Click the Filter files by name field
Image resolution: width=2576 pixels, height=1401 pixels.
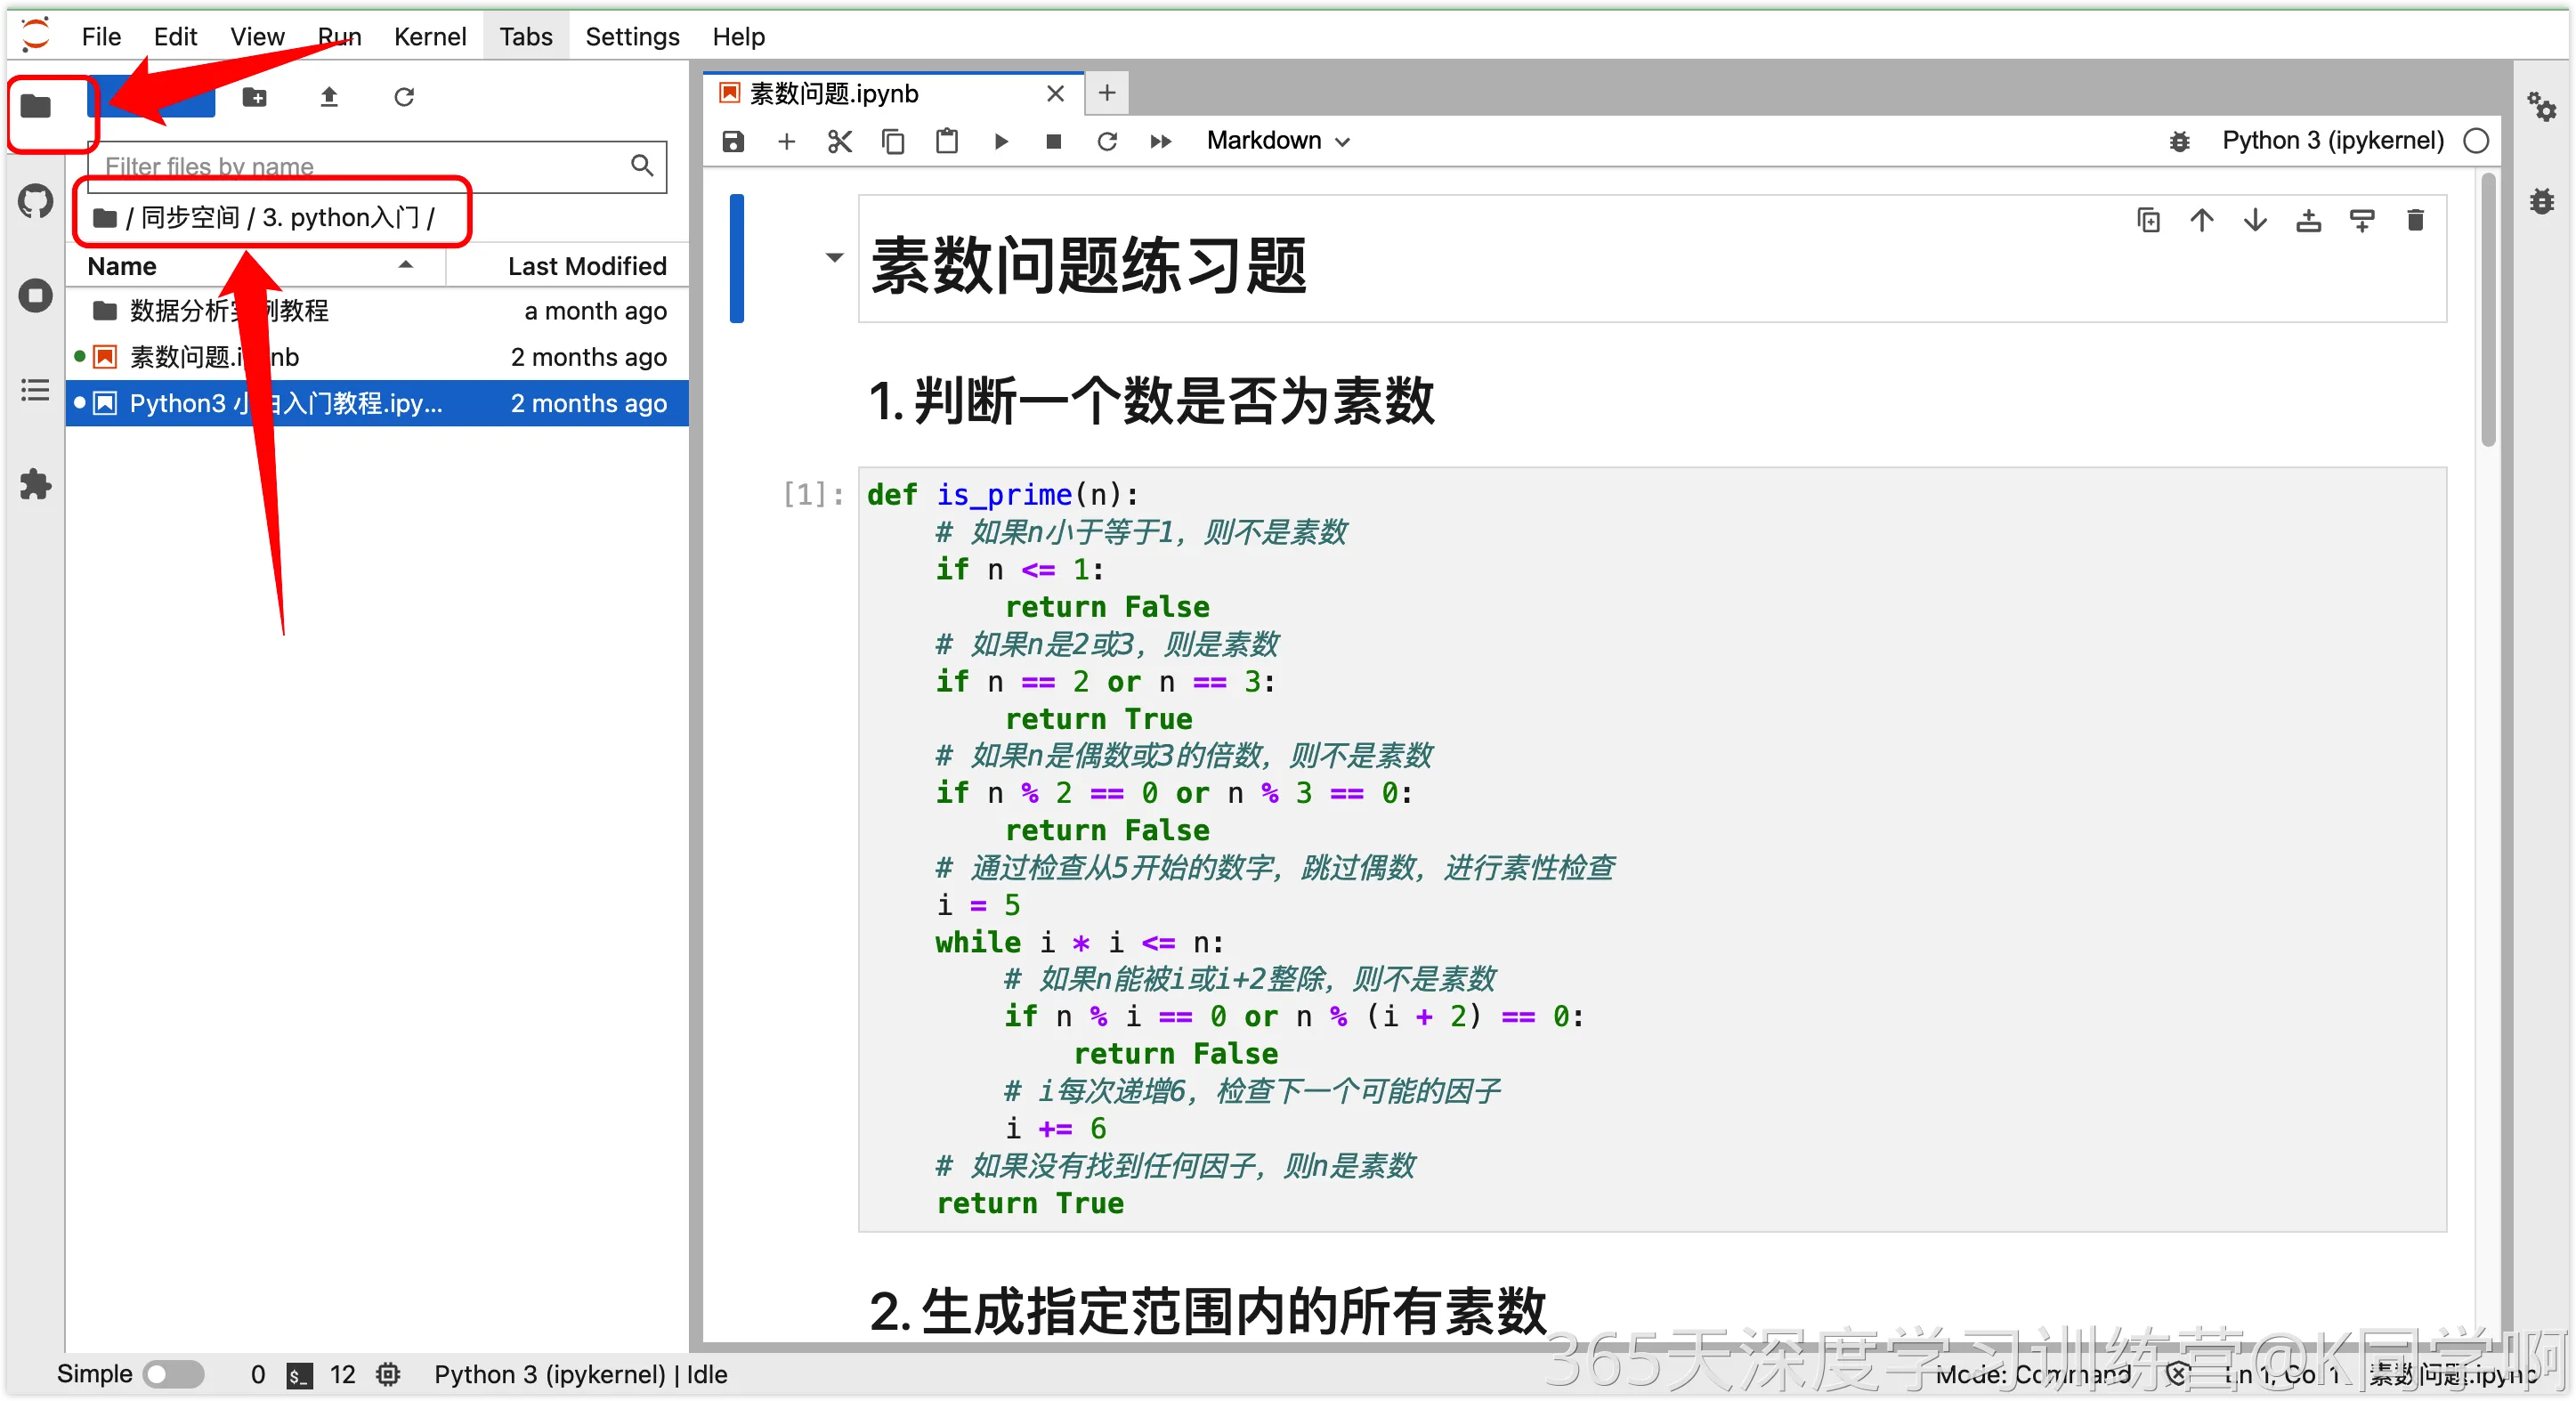tap(377, 166)
